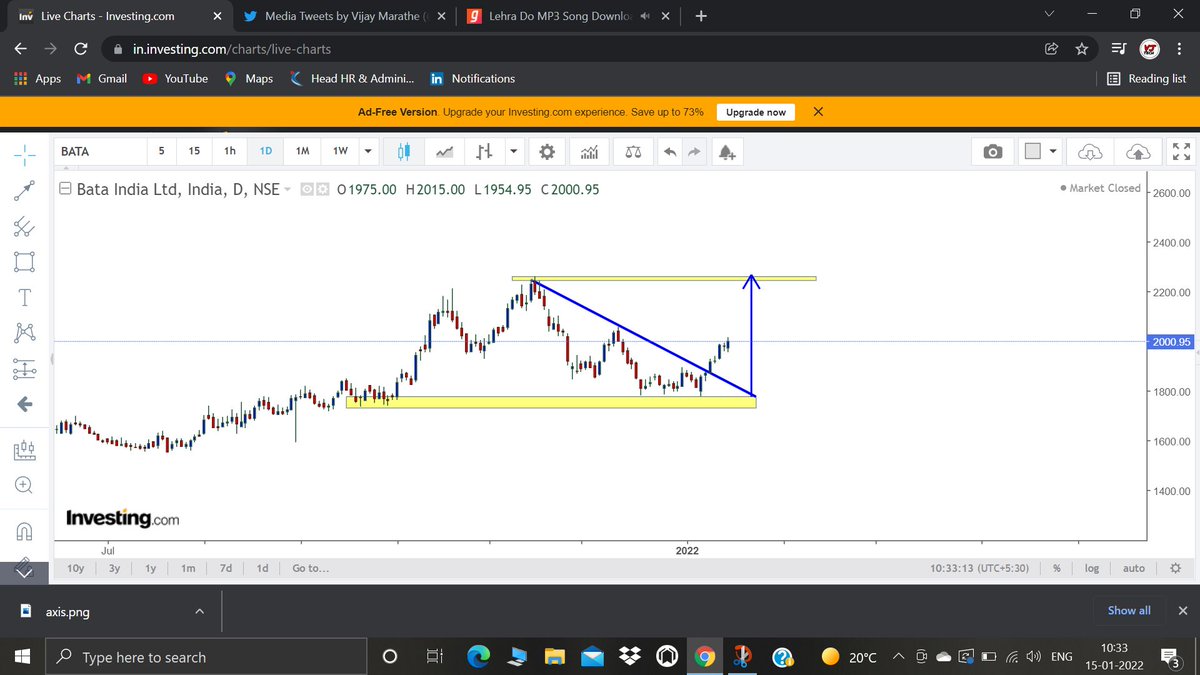Viewport: 1200px width, 675px height.
Task: Open the Reading list
Action: (x=1147, y=78)
